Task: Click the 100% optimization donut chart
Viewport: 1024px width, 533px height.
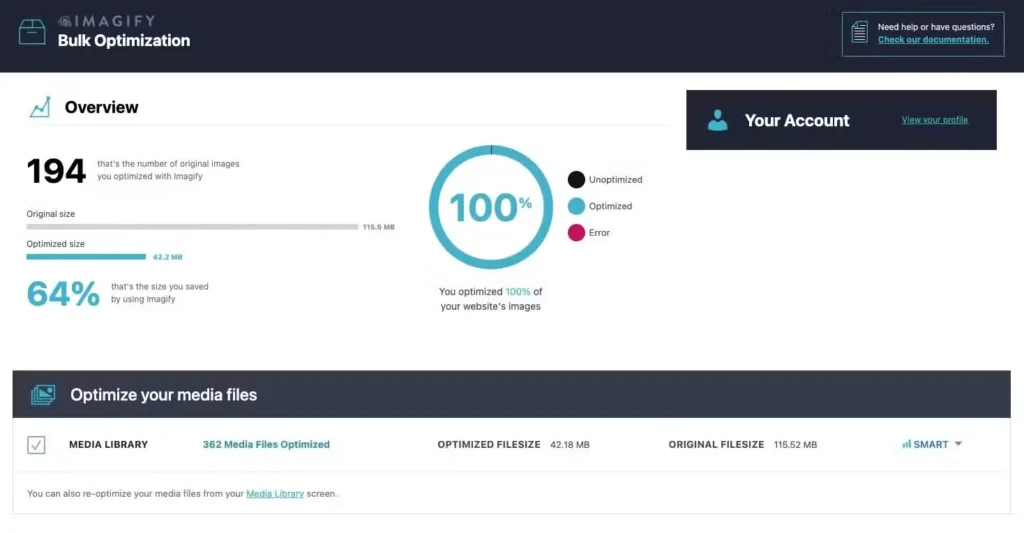Action: (490, 207)
